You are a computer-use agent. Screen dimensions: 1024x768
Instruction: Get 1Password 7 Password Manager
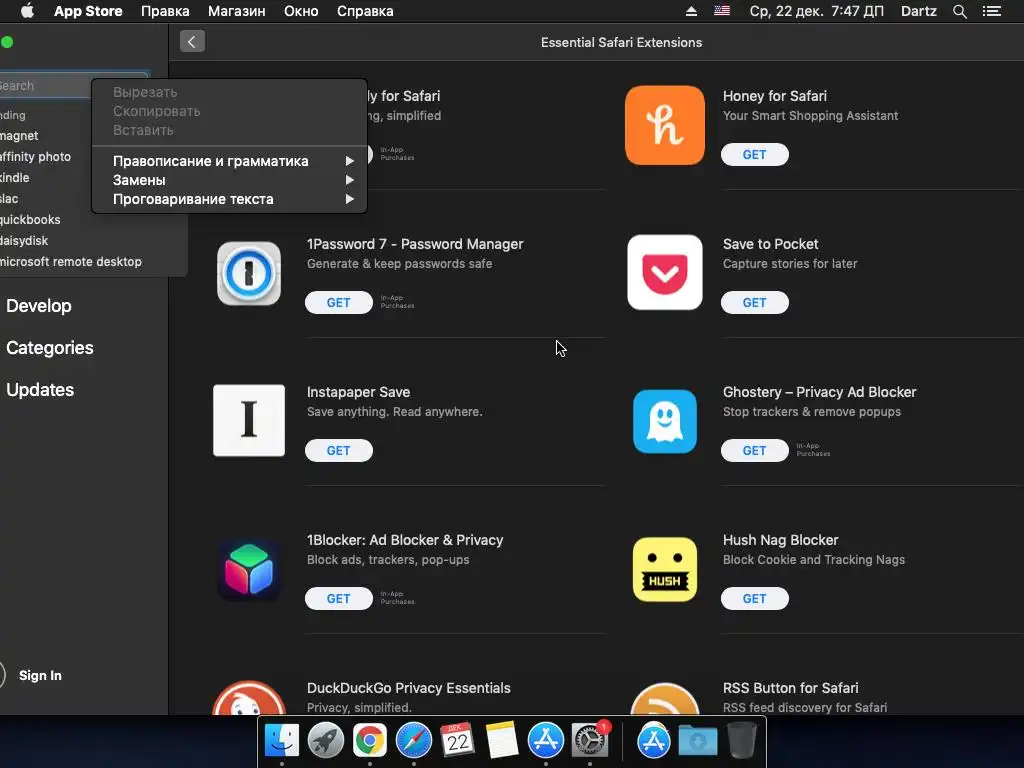tap(338, 302)
